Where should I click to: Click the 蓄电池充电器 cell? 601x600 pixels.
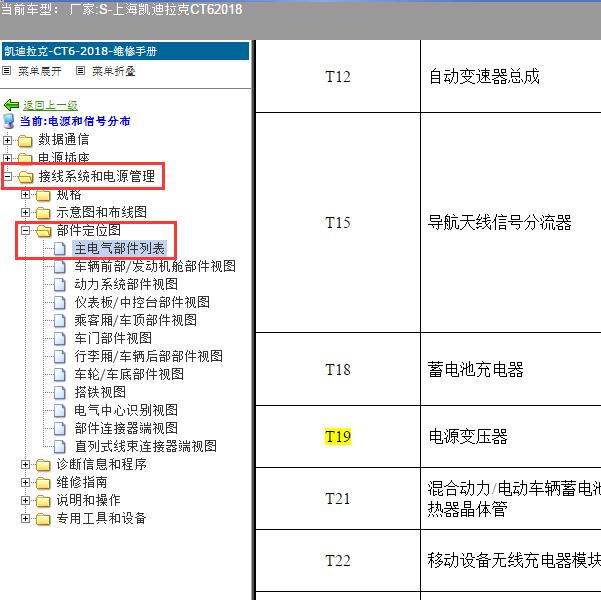(x=511, y=369)
